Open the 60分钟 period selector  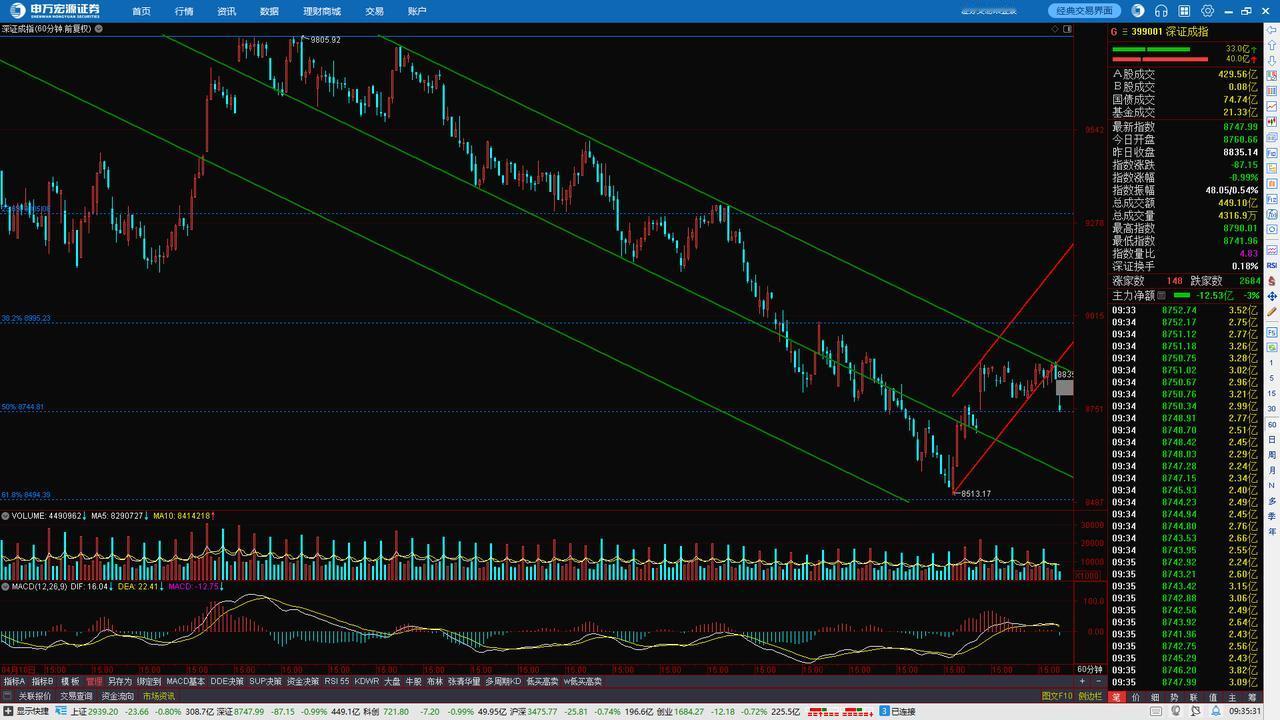[x=1090, y=669]
